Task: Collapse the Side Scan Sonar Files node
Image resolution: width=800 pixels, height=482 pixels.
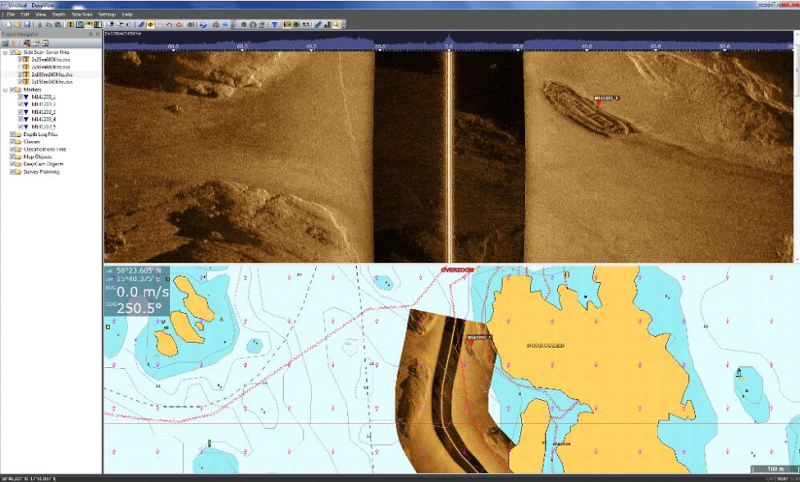Action: click(x=5, y=52)
